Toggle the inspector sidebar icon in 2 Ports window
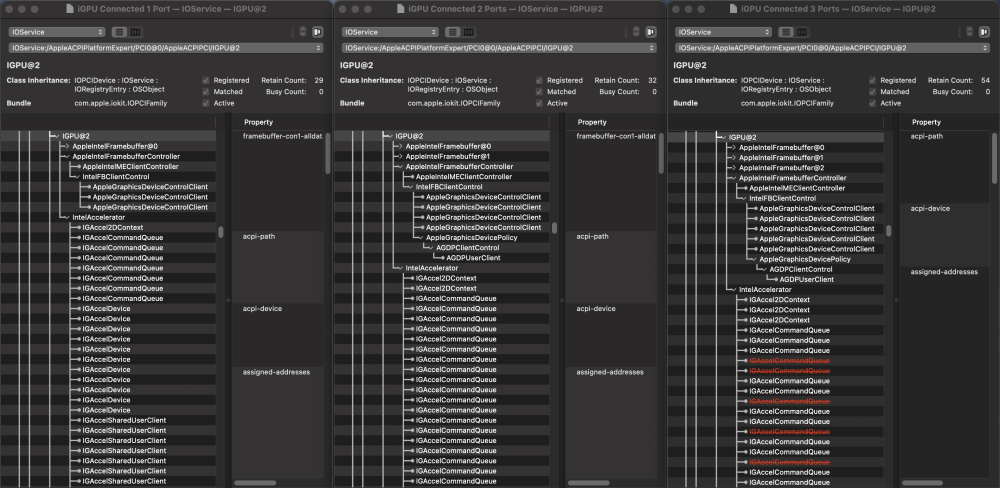Screen dimensions: 1000x488 [651, 32]
